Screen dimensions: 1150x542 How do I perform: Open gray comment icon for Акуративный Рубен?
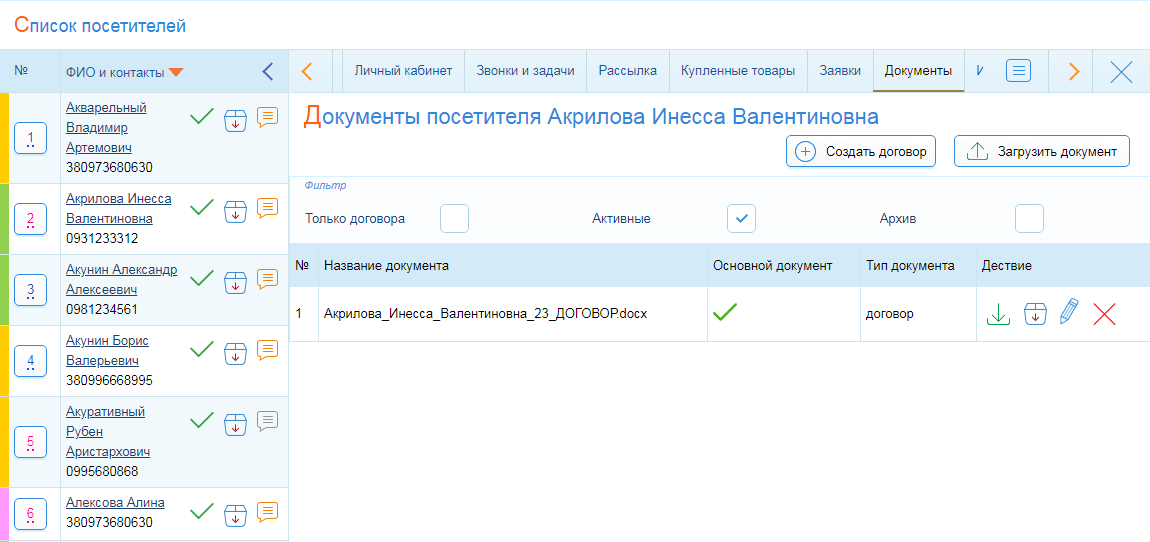267,421
